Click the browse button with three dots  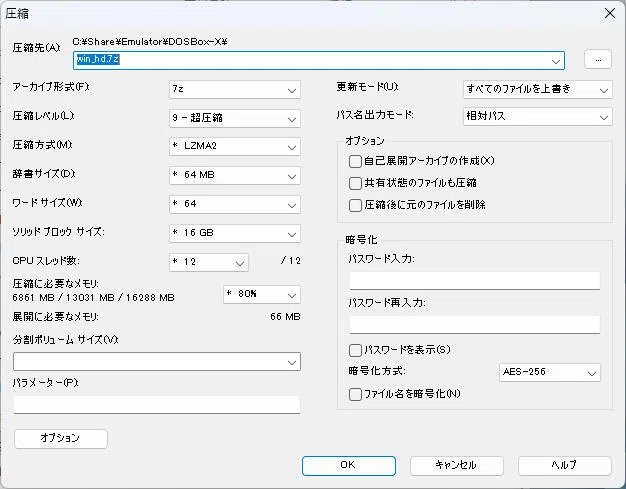[598, 60]
